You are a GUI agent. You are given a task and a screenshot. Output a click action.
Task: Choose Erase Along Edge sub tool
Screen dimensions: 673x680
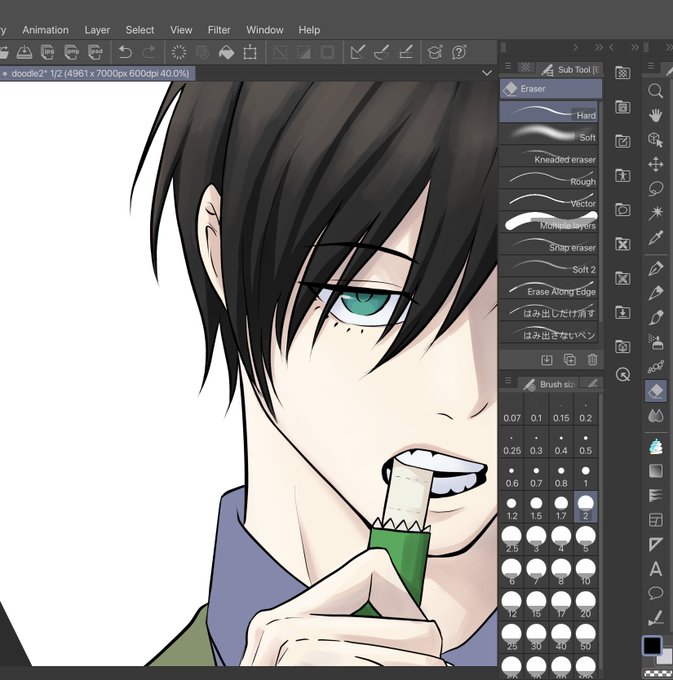click(549, 288)
